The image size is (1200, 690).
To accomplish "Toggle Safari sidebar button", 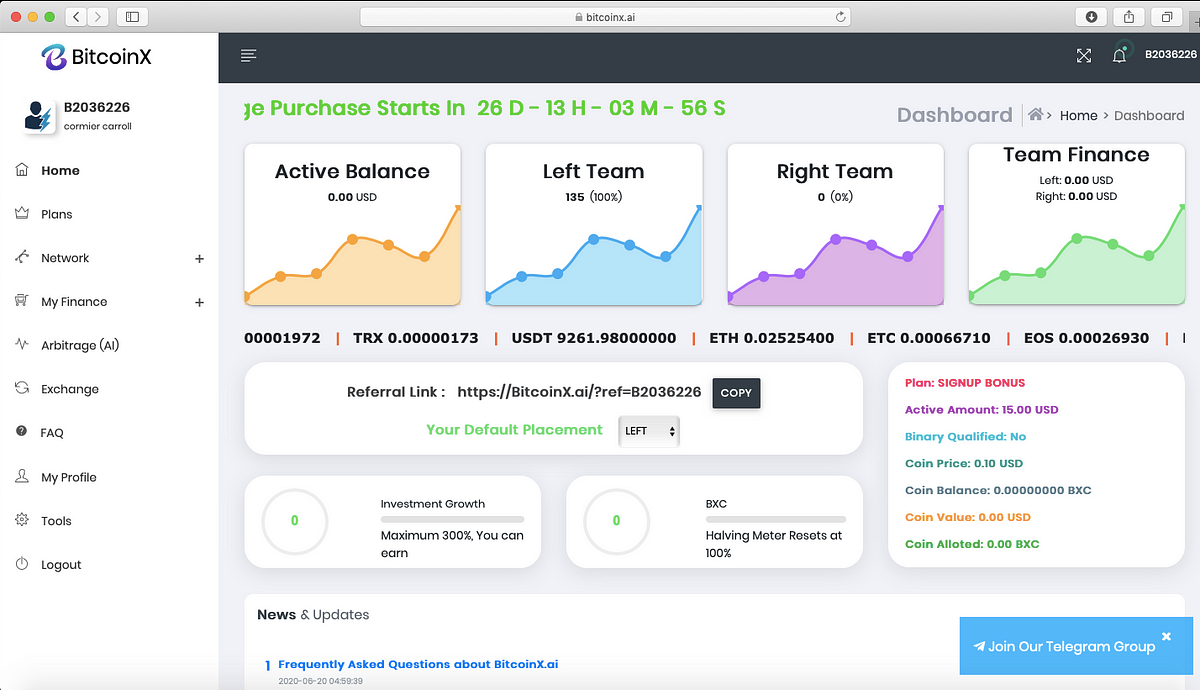I will click(x=132, y=16).
